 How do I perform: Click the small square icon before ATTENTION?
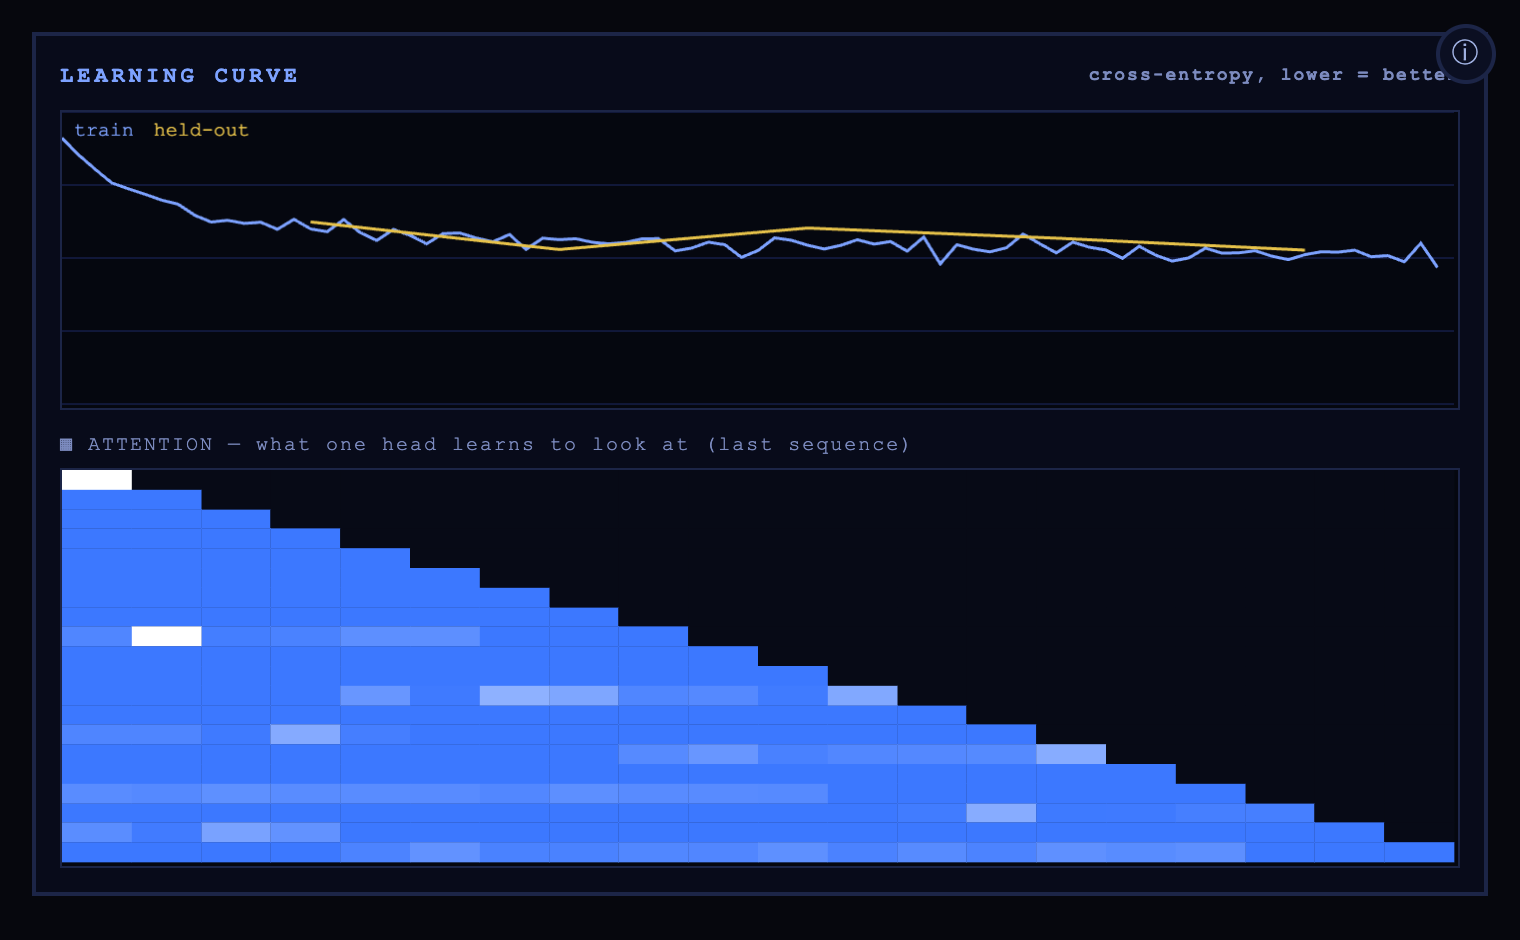click(66, 444)
